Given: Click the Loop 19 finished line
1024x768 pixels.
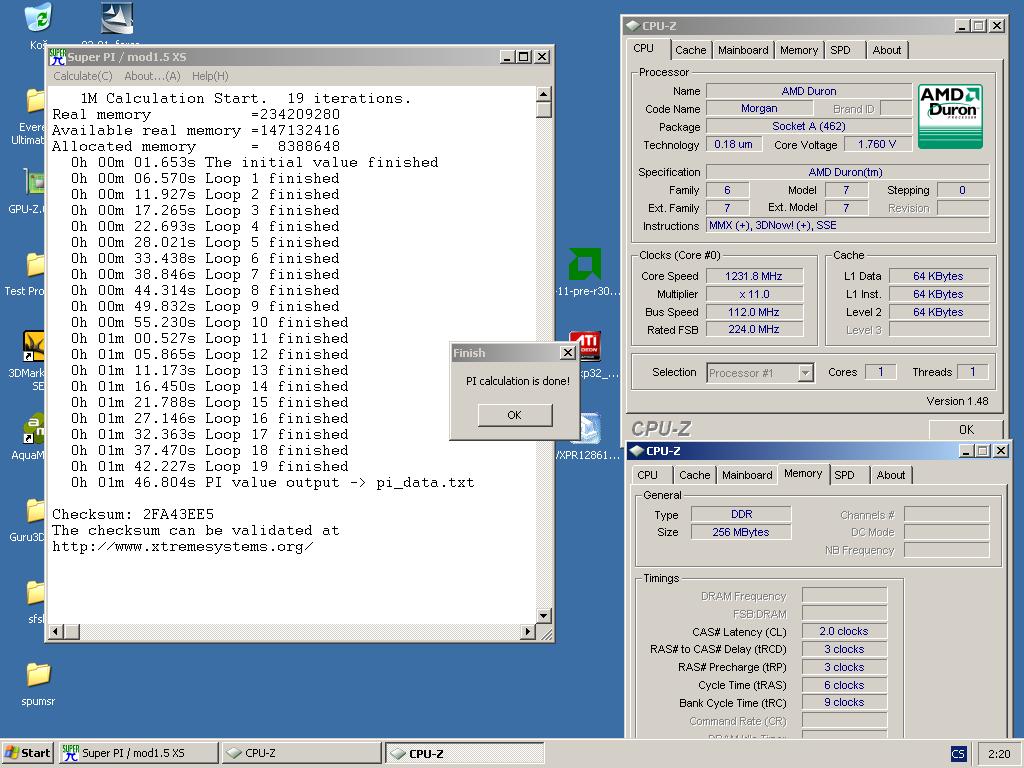Looking at the screenshot, I should click(210, 466).
